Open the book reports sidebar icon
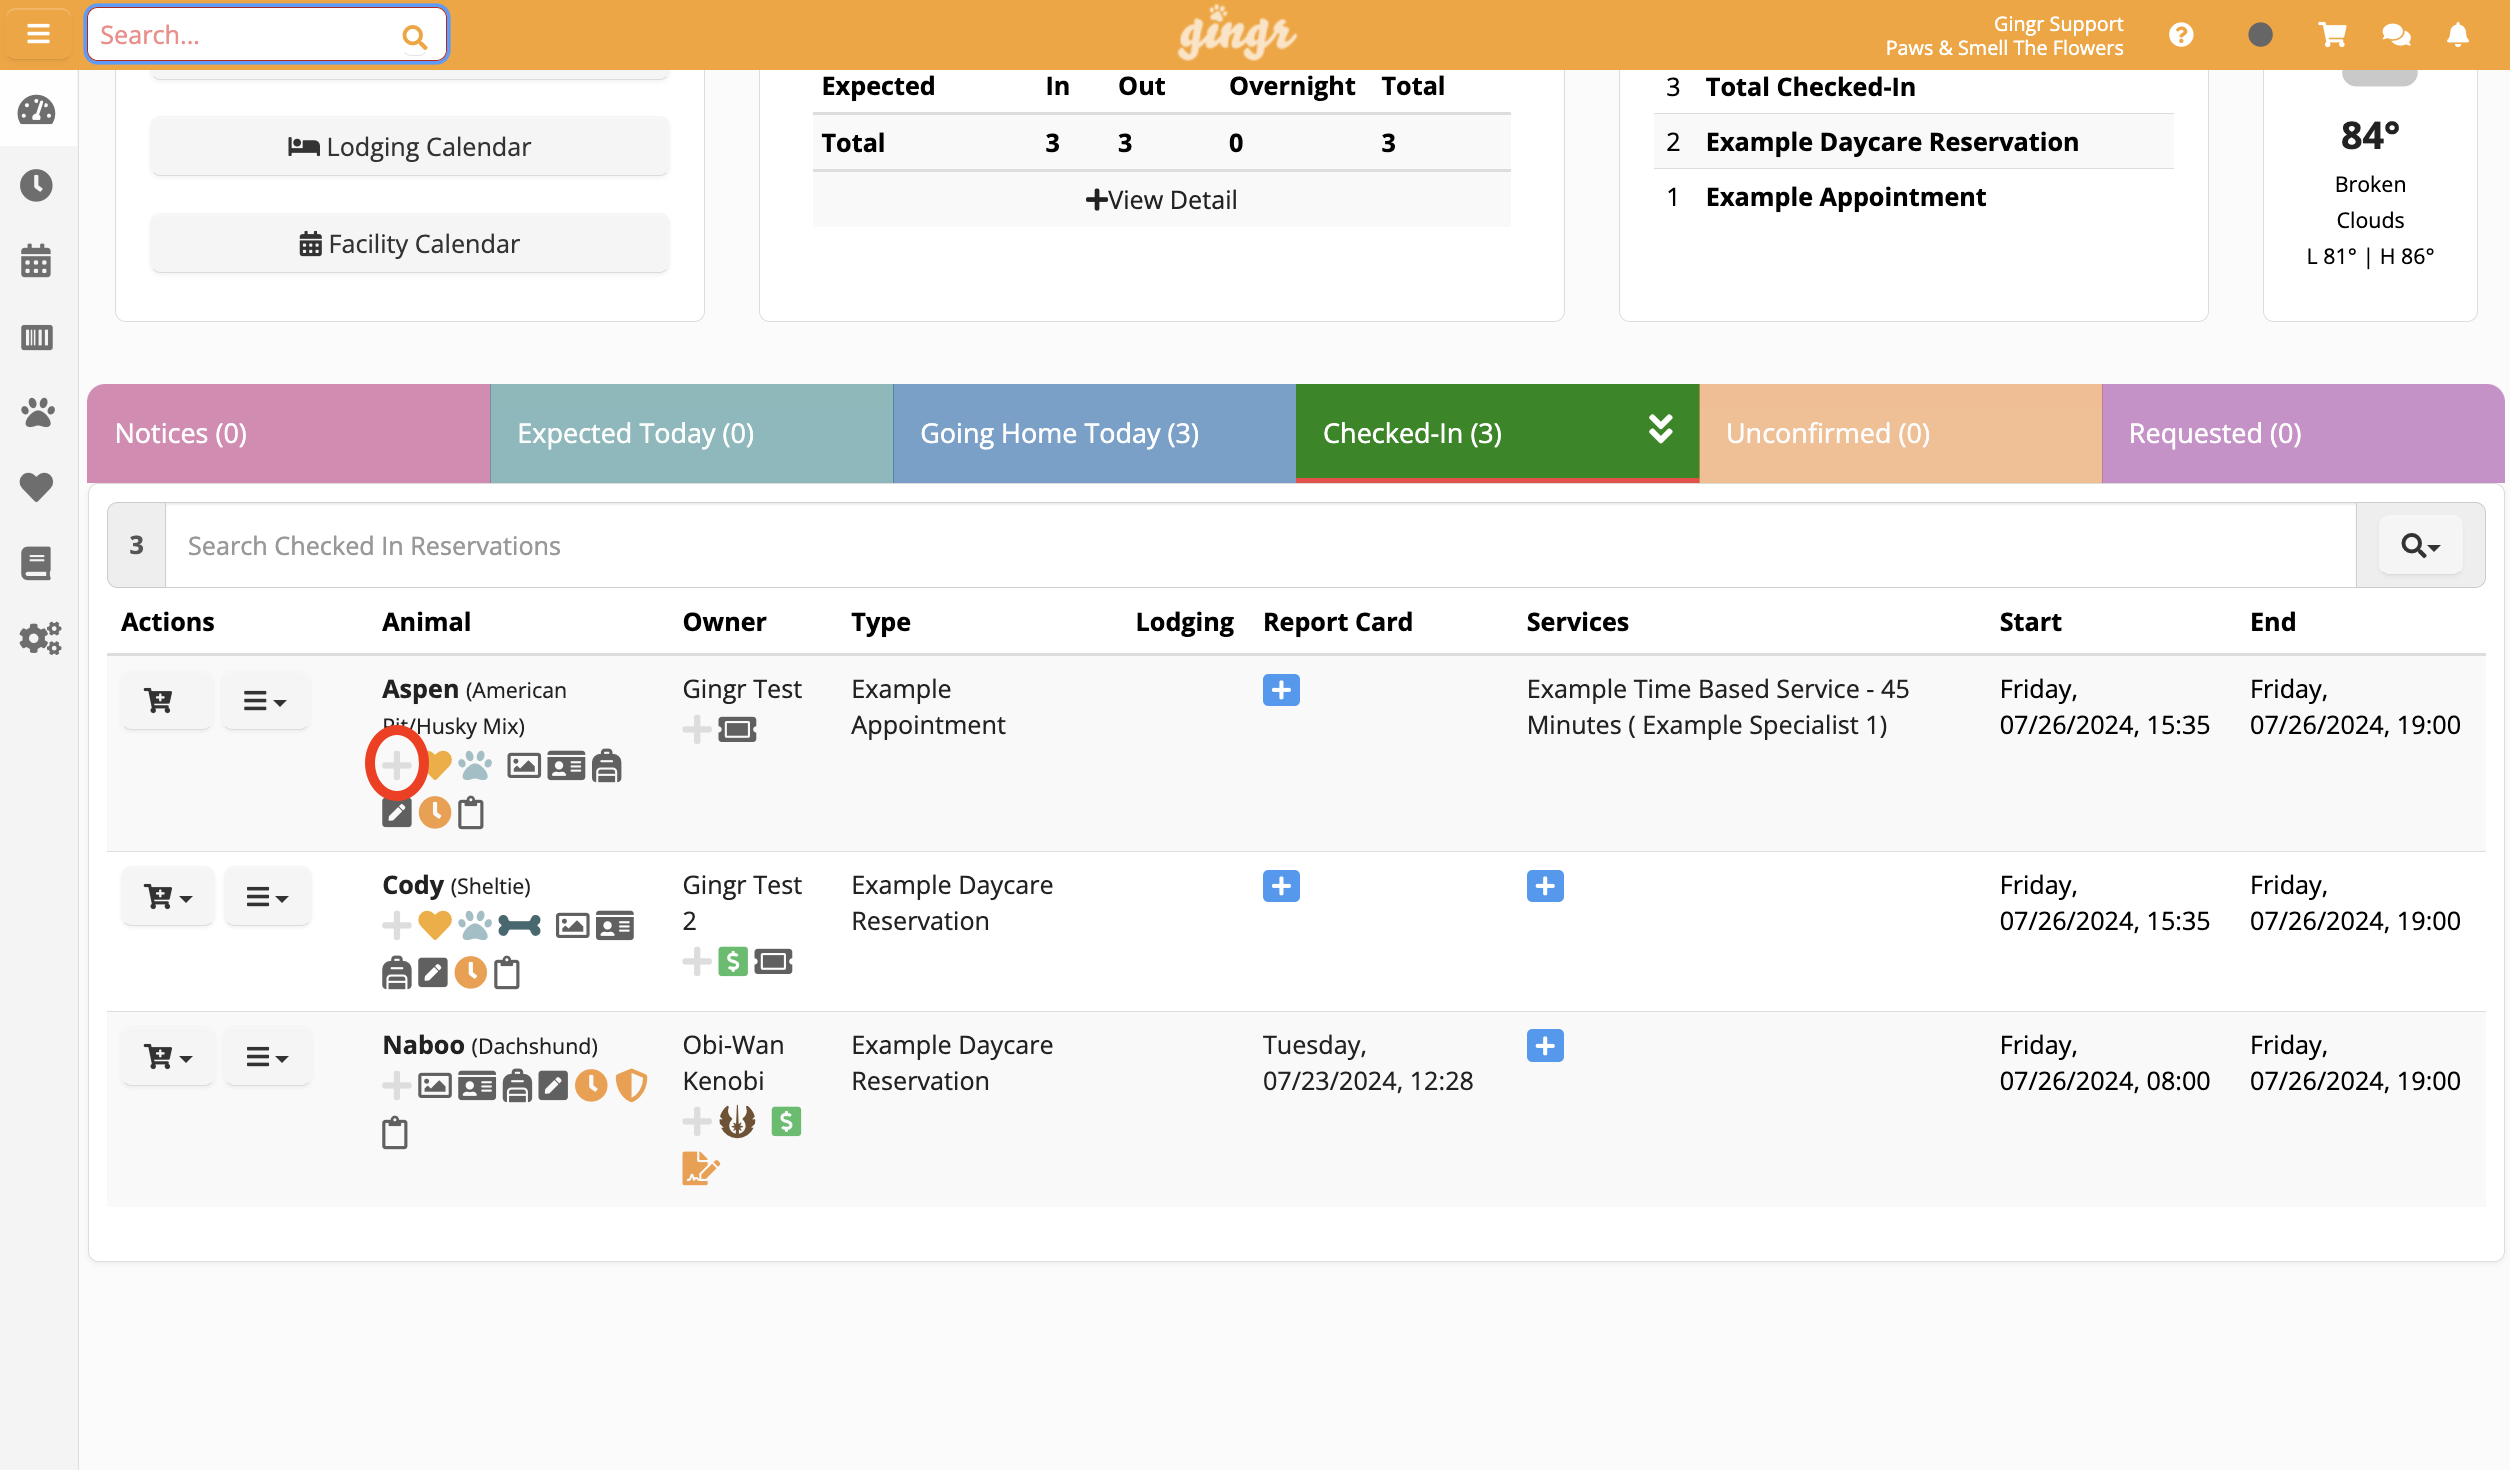This screenshot has width=2510, height=1470. pyautogui.click(x=37, y=563)
